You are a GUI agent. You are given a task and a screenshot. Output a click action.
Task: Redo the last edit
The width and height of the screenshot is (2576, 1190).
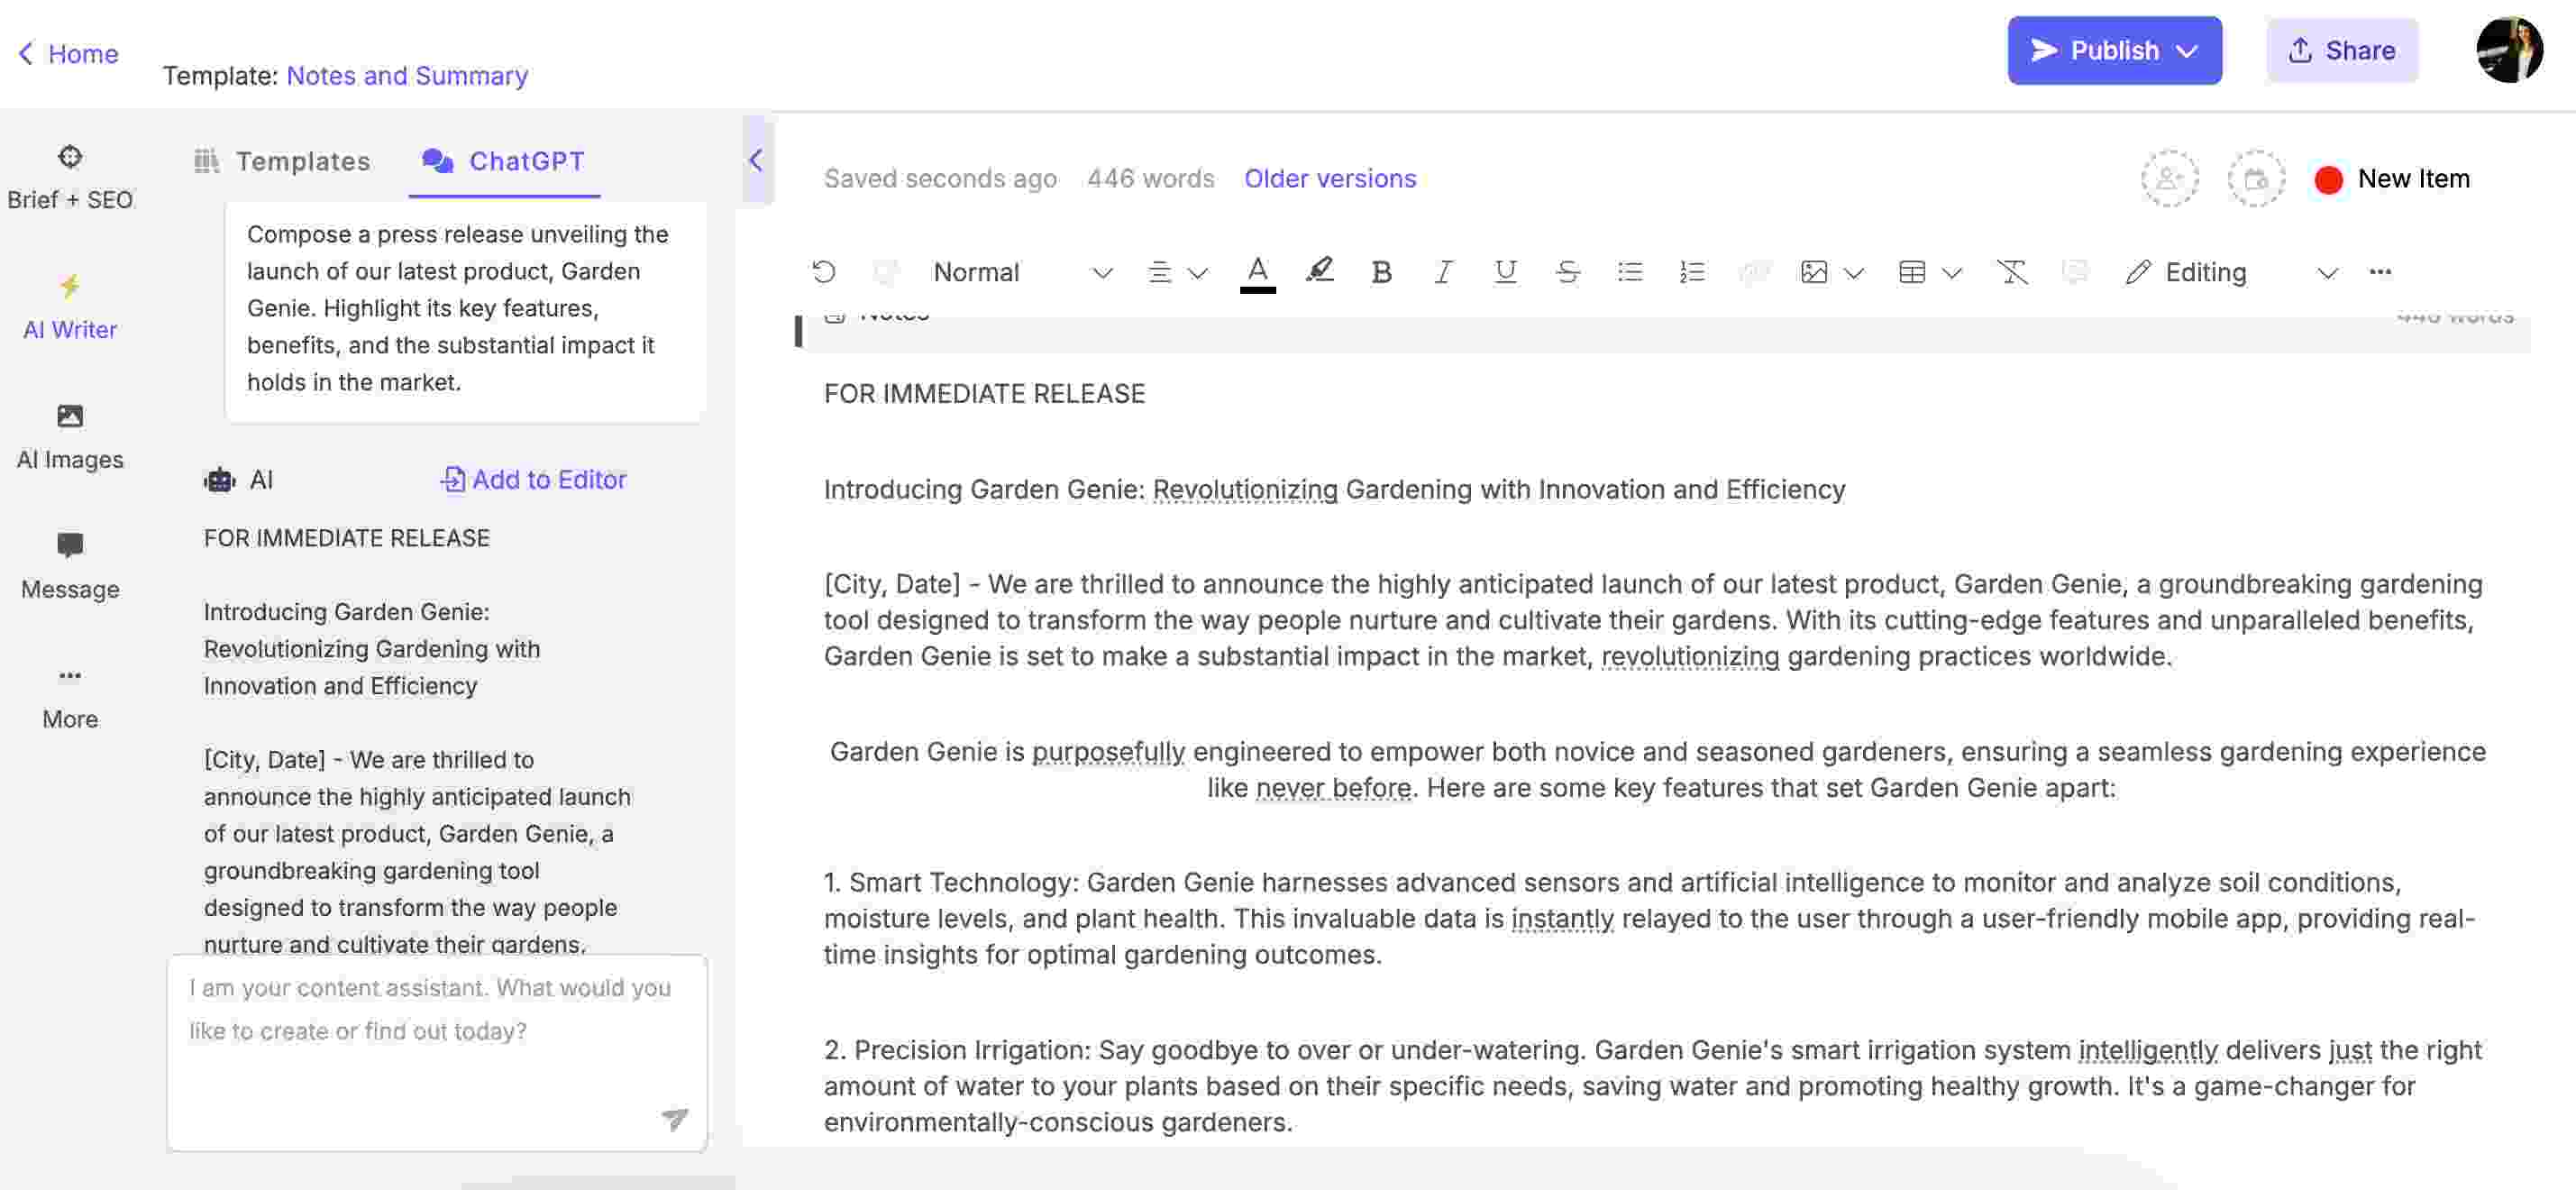(885, 272)
